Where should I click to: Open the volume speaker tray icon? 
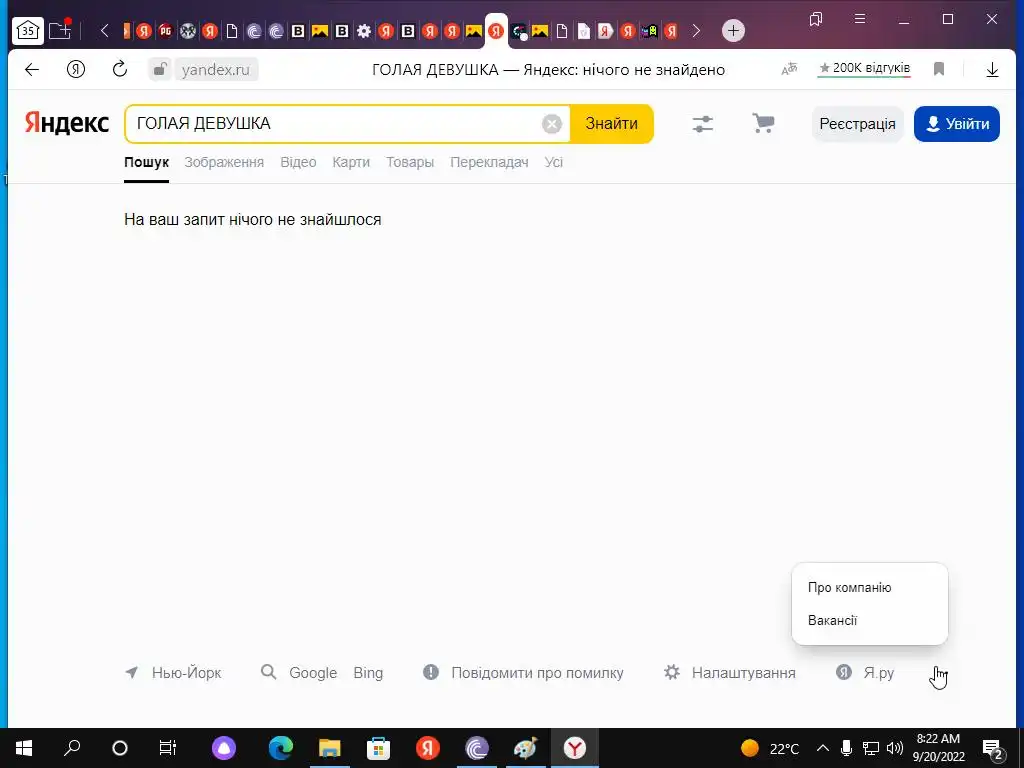coord(895,748)
